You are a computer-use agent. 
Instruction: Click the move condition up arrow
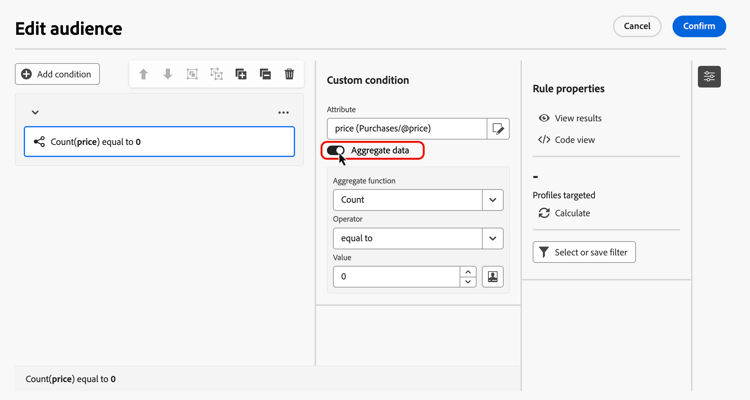tap(143, 74)
